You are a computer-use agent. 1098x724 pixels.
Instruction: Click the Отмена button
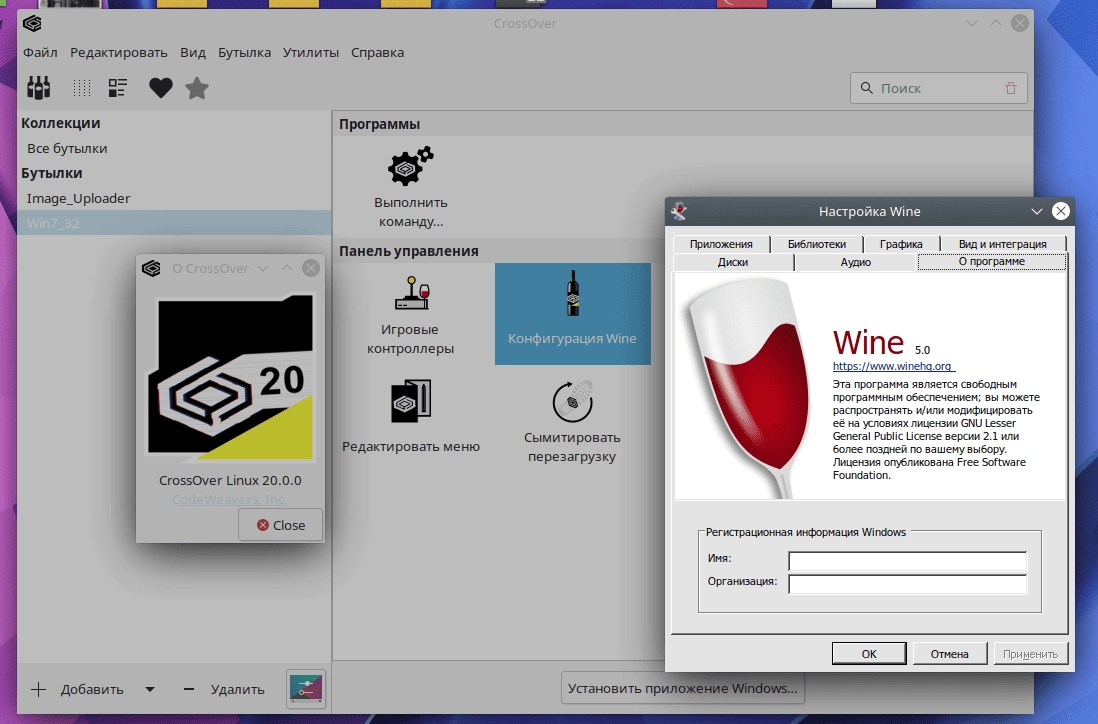click(x=950, y=653)
